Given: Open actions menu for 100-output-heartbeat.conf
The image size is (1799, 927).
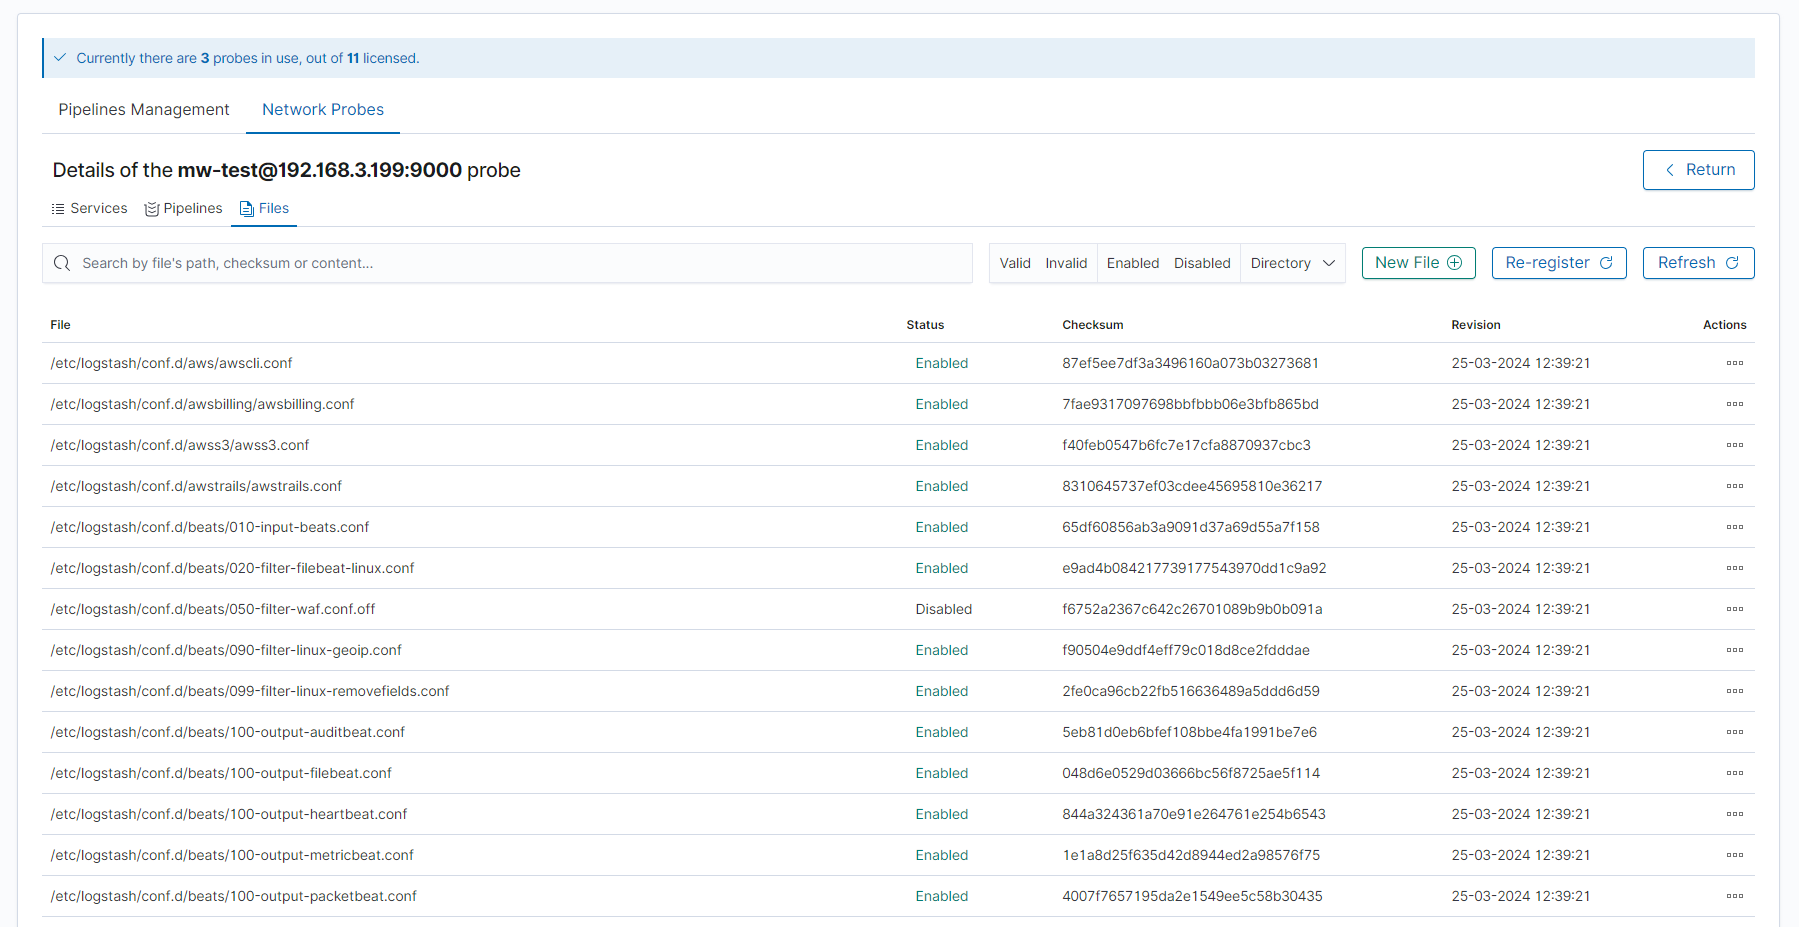Looking at the screenshot, I should click(1734, 814).
